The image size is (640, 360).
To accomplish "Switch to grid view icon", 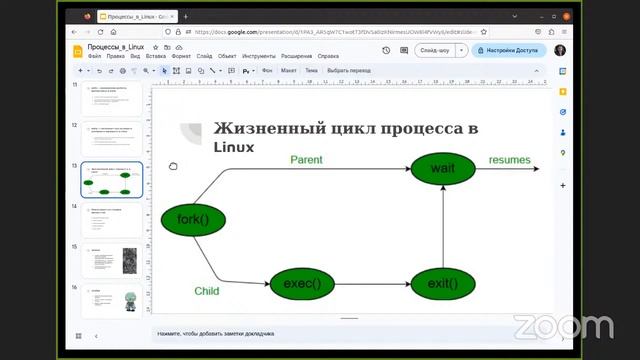I will click(x=78, y=336).
